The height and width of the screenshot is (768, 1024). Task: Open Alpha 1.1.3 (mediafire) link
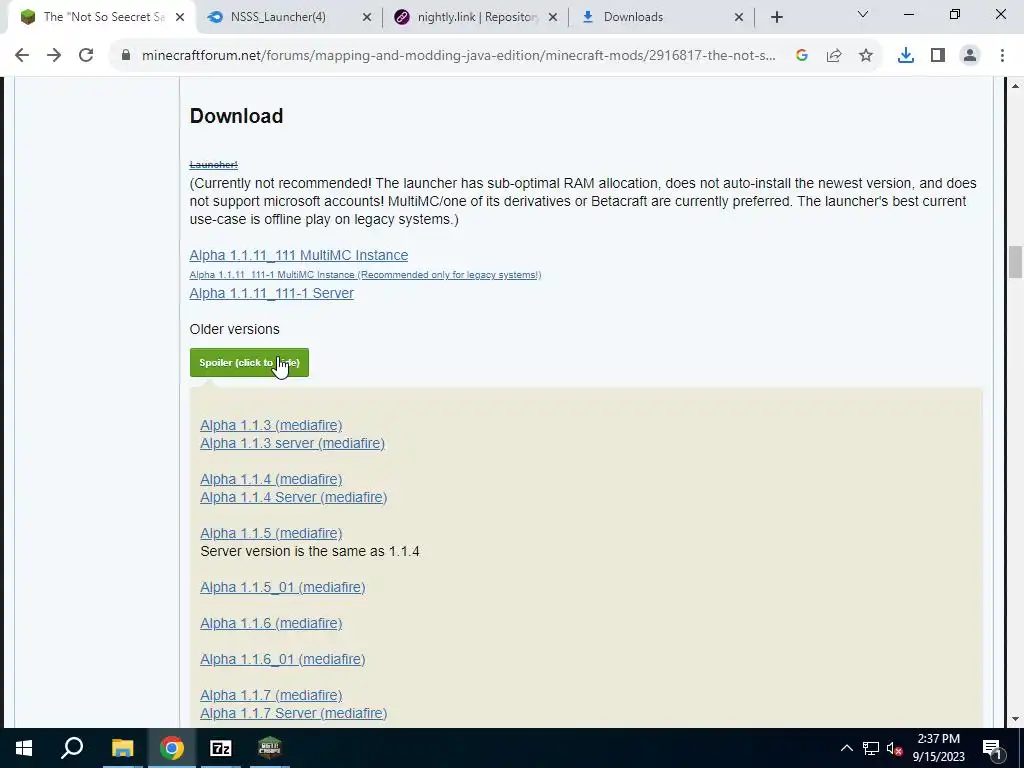click(x=271, y=425)
